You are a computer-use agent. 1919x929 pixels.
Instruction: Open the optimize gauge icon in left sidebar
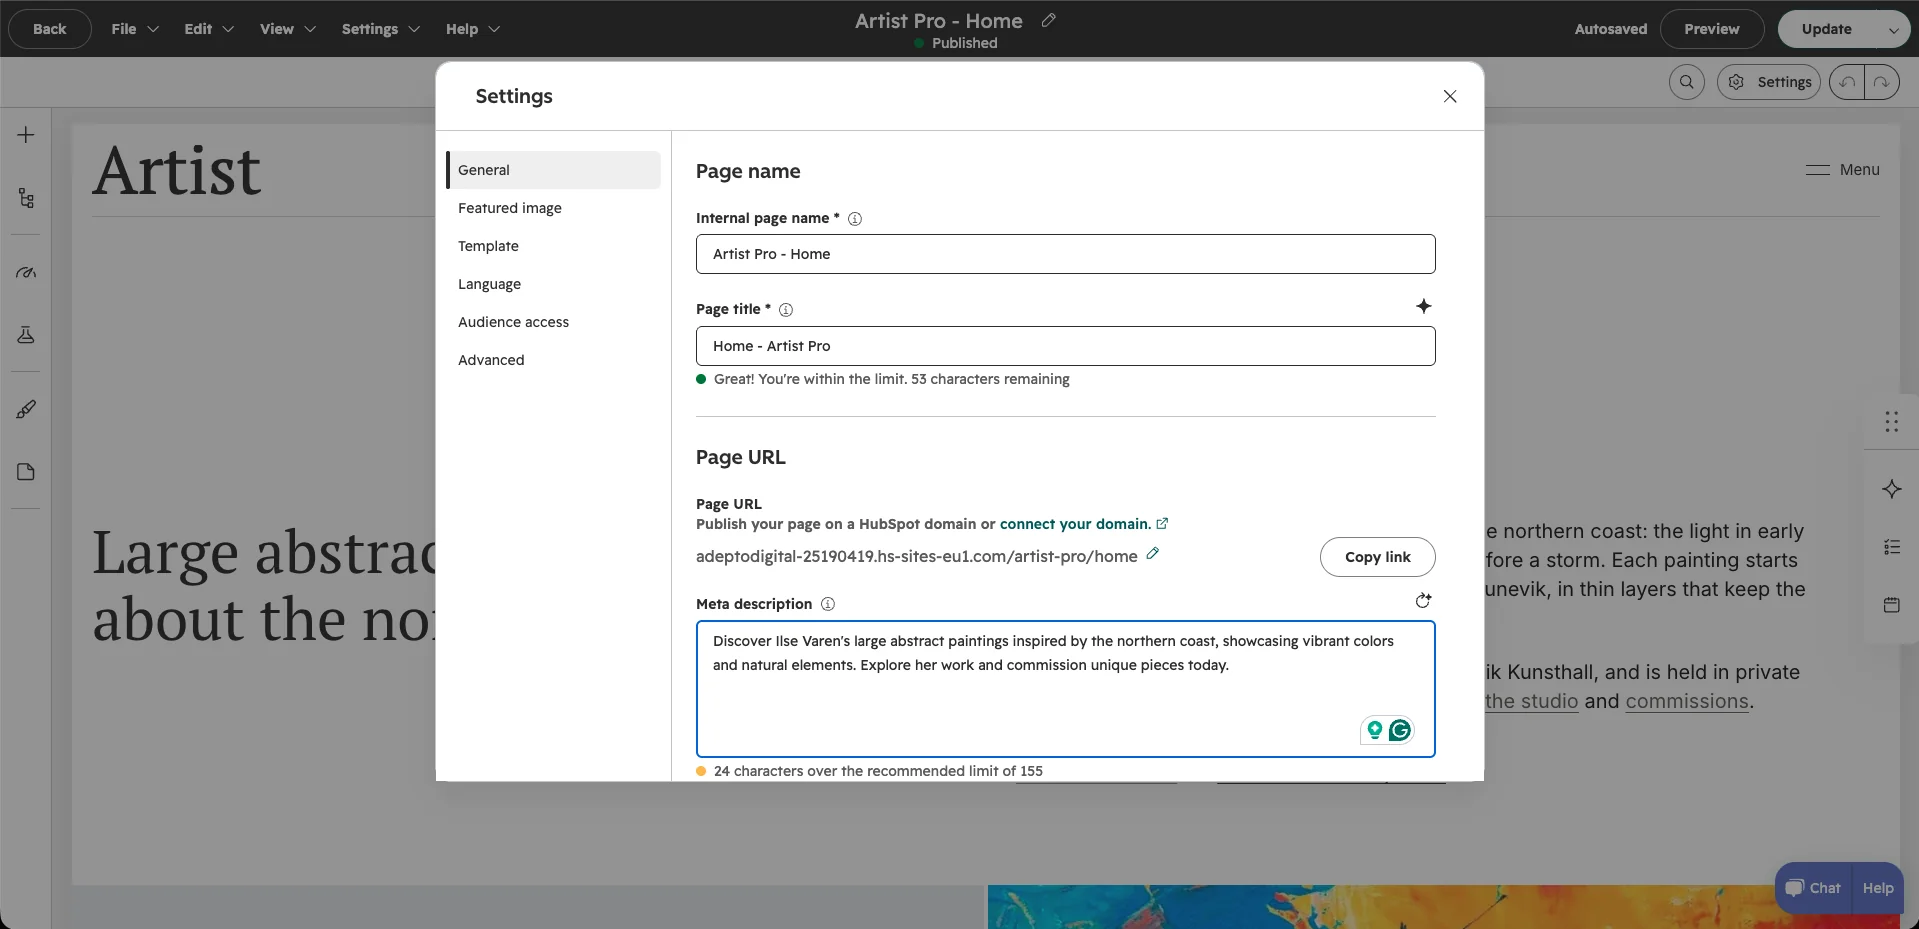[26, 272]
